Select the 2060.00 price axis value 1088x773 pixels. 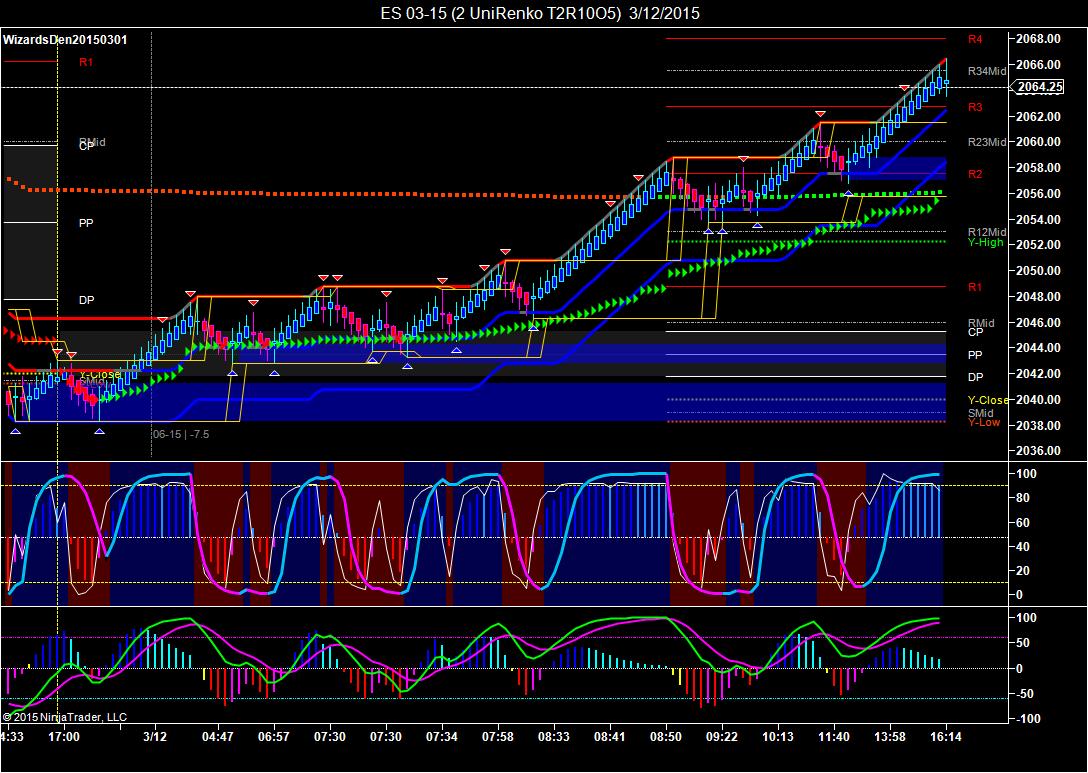(1038, 142)
